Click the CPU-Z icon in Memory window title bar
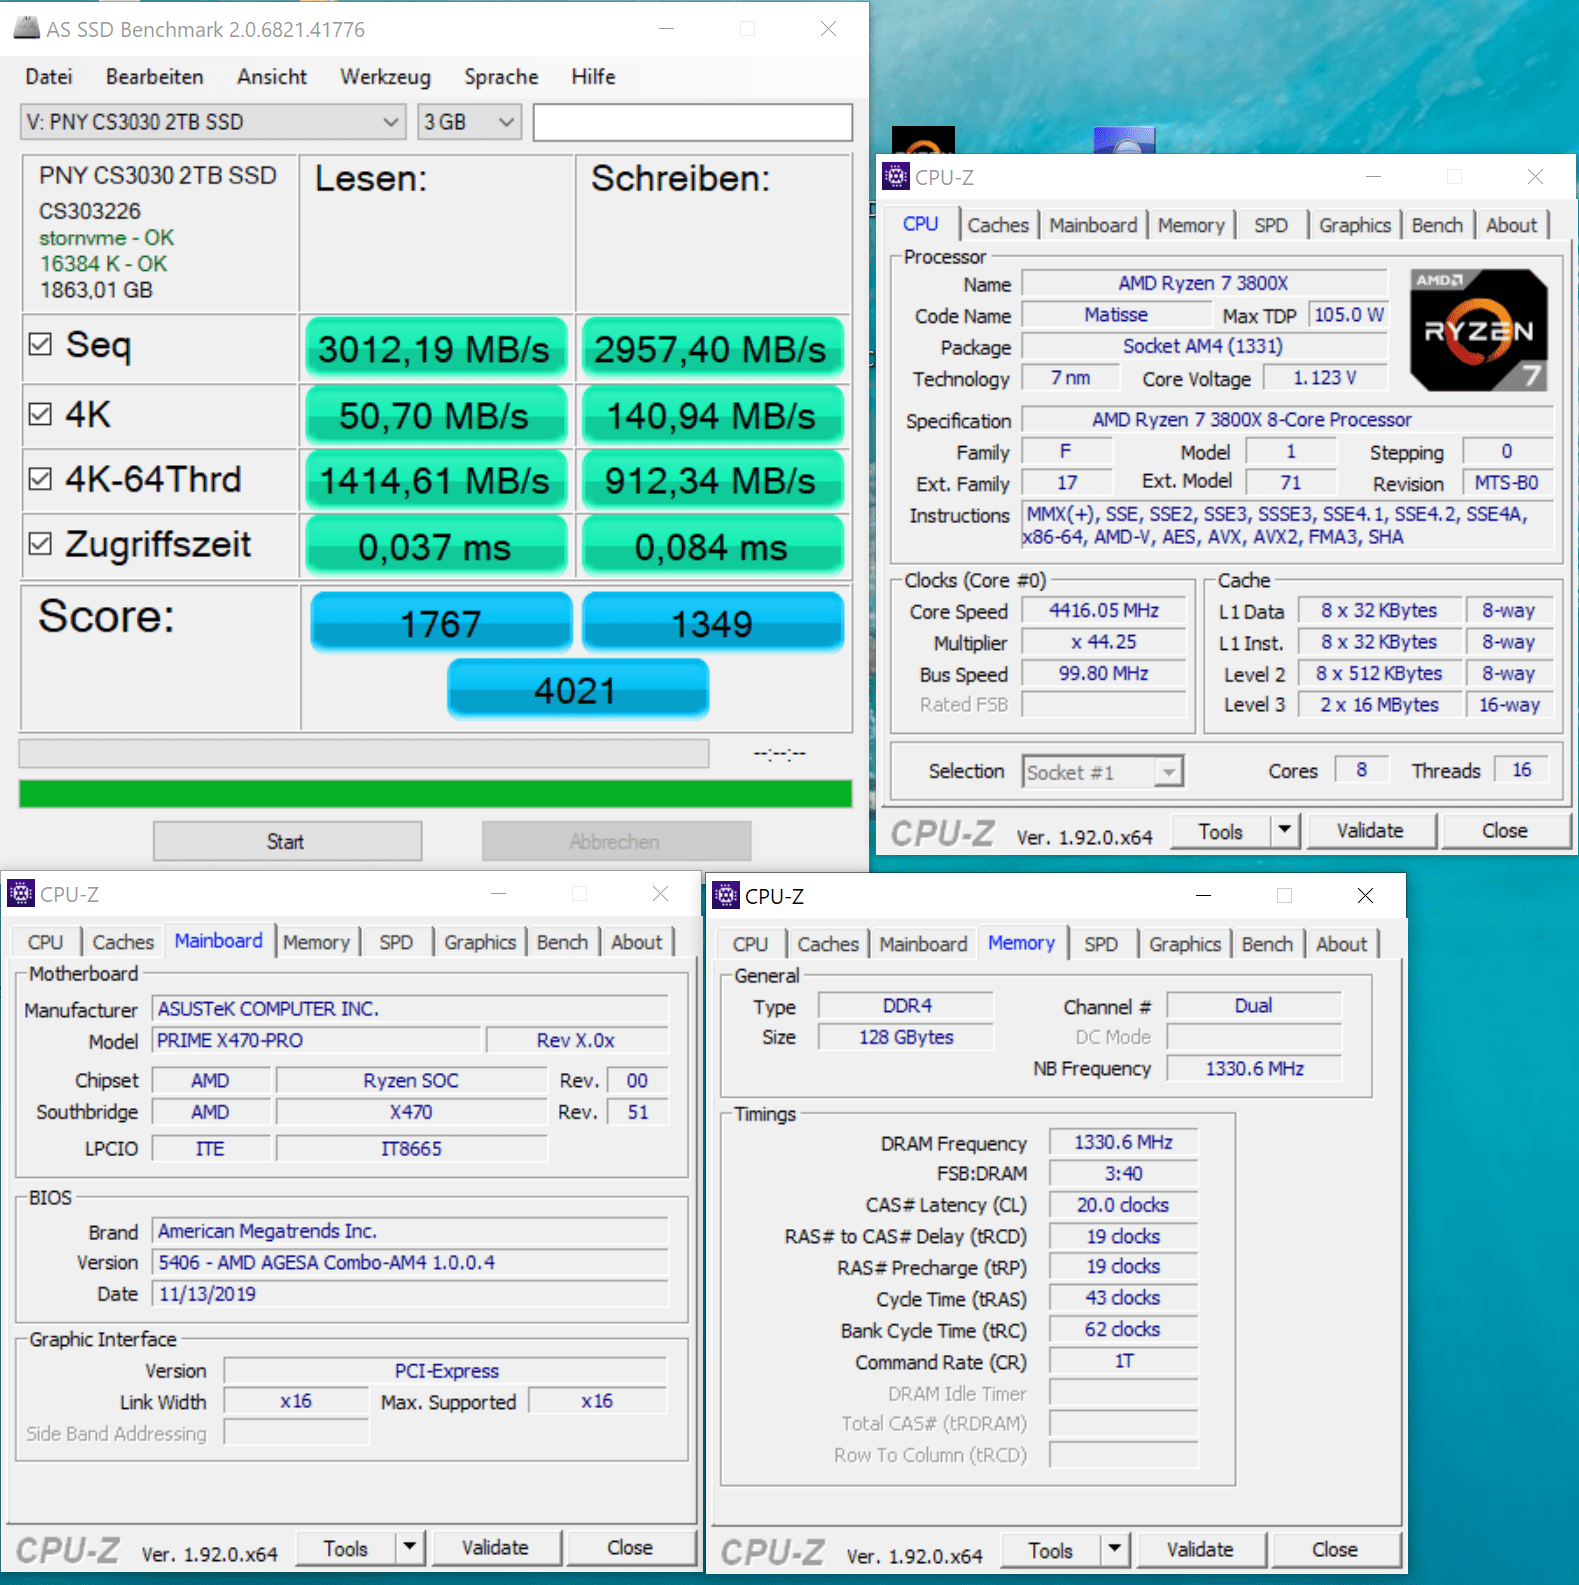This screenshot has height=1585, width=1579. point(726,895)
